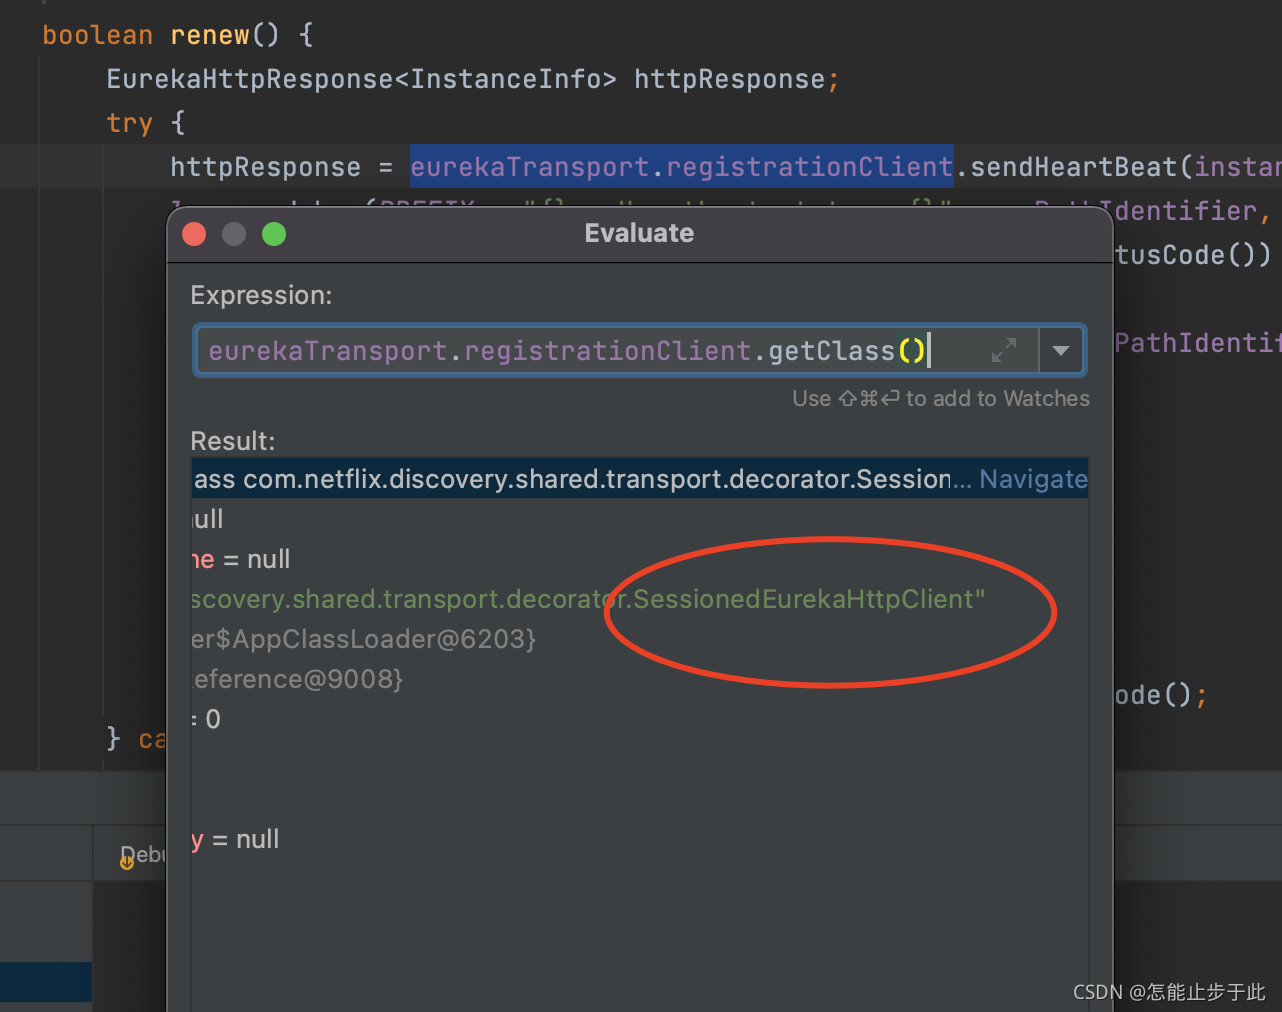Click the Navigate link in the result

(1033, 479)
